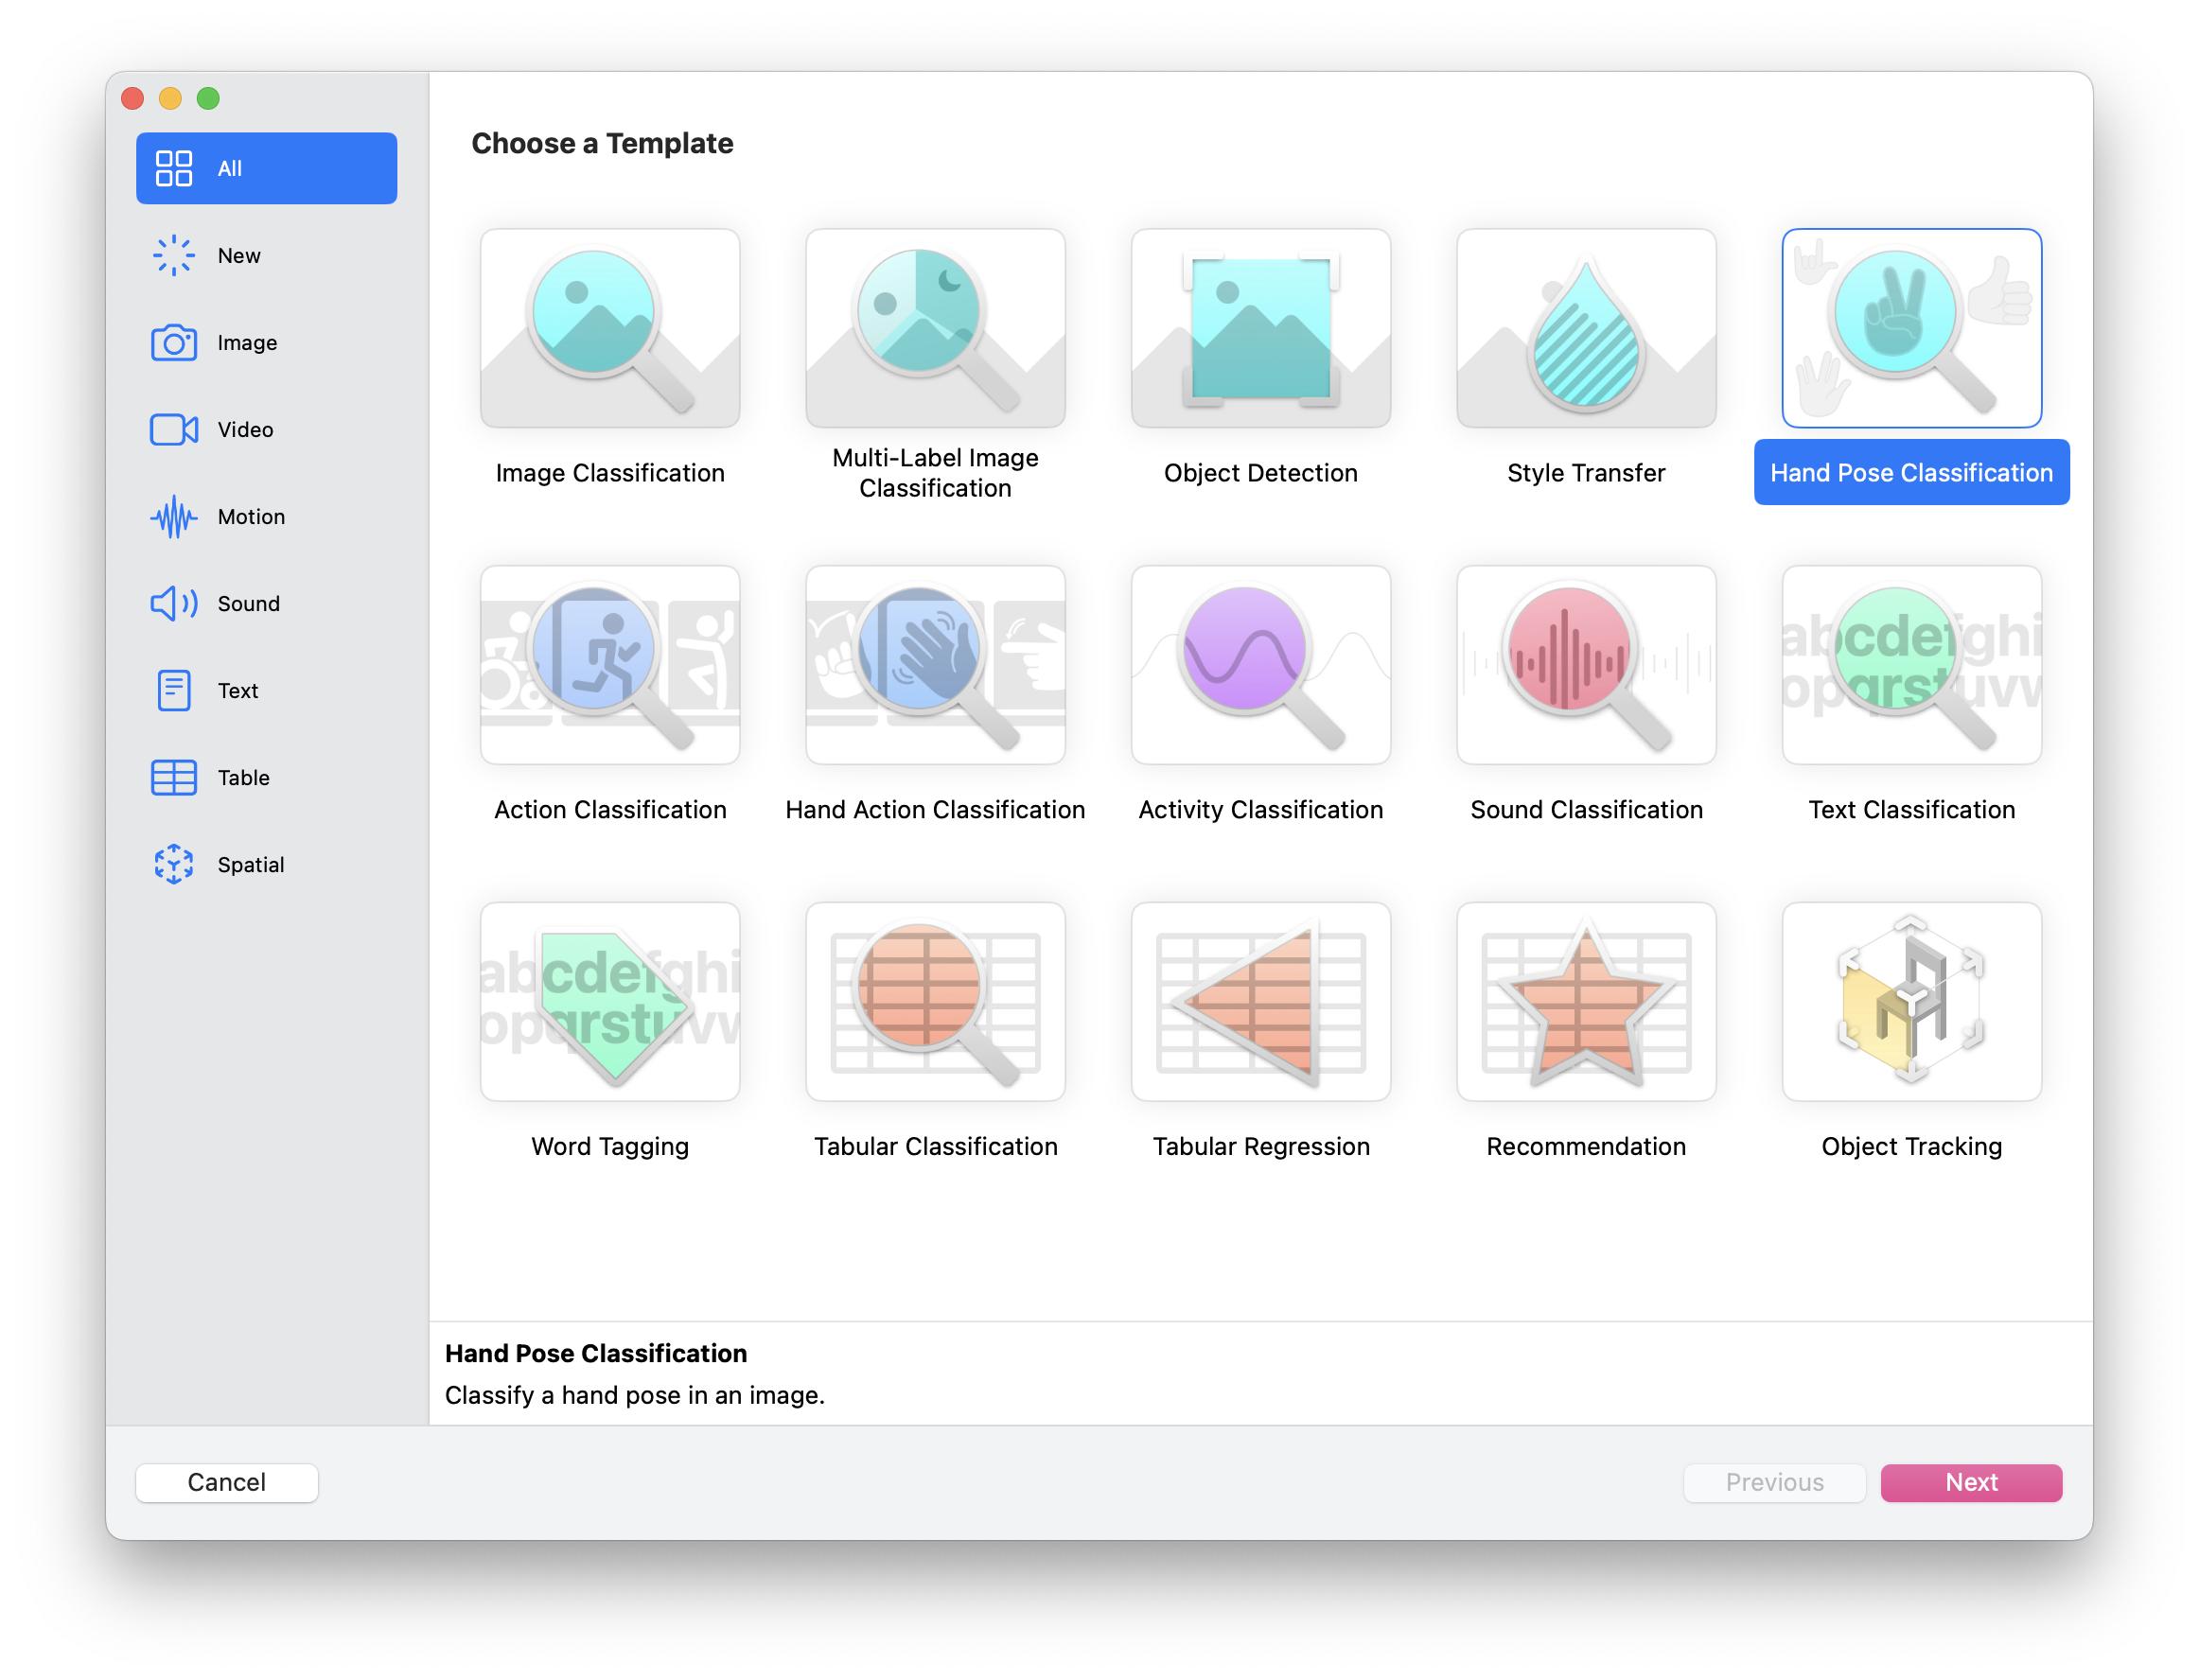Select the Multi-Label Image Classification template

(x=935, y=328)
